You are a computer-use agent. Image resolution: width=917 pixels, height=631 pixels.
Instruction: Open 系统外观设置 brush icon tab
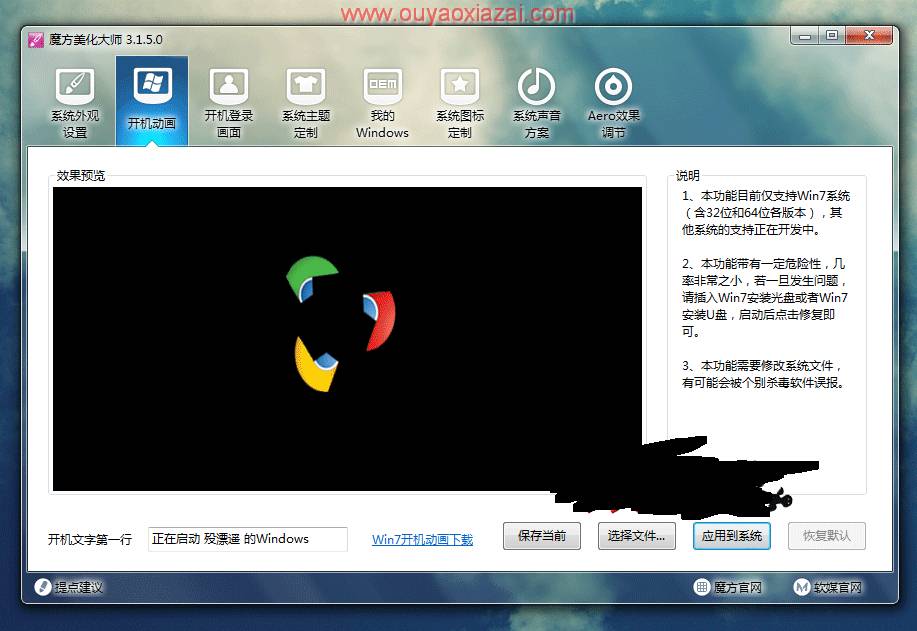click(75, 102)
